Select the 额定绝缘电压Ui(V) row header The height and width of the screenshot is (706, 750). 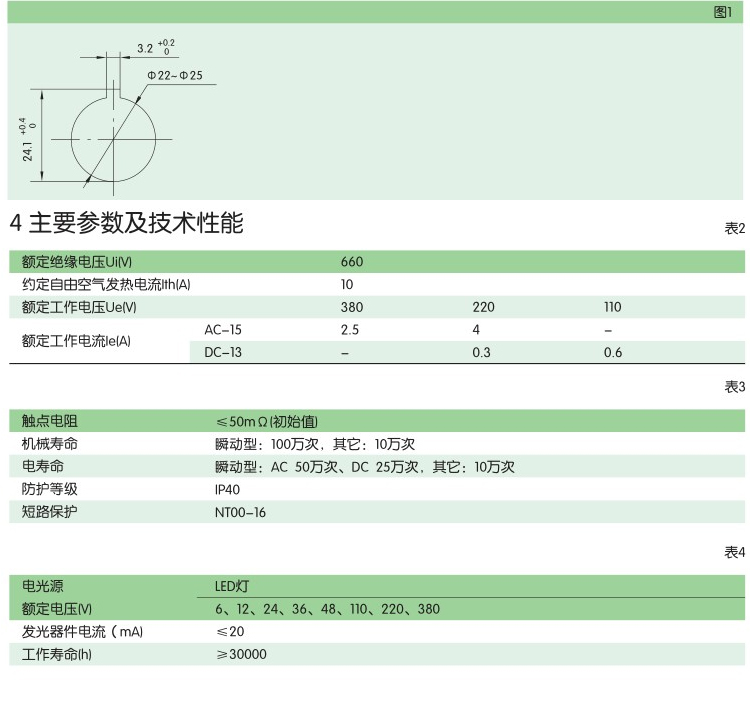[x=77, y=262]
